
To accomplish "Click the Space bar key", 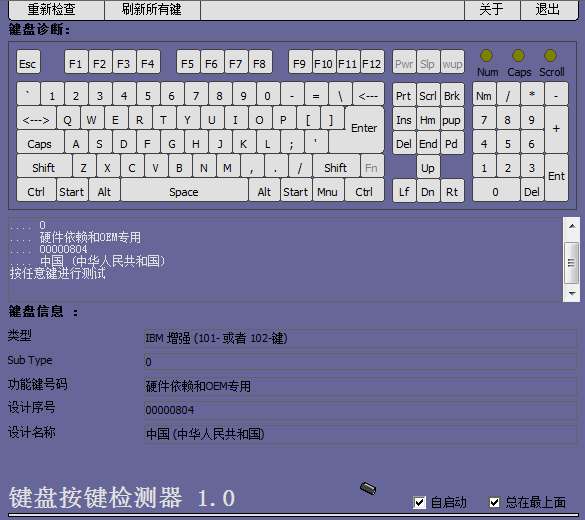I will coord(184,190).
